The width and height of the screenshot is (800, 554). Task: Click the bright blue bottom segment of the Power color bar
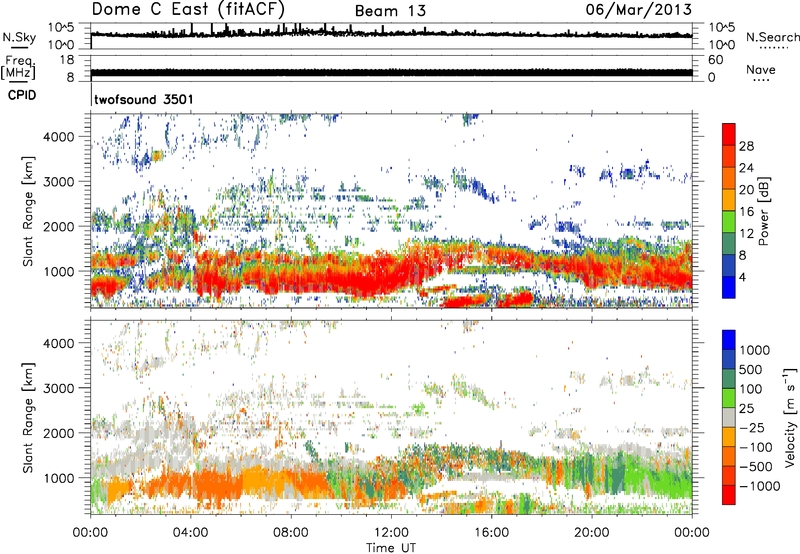[x=729, y=287]
